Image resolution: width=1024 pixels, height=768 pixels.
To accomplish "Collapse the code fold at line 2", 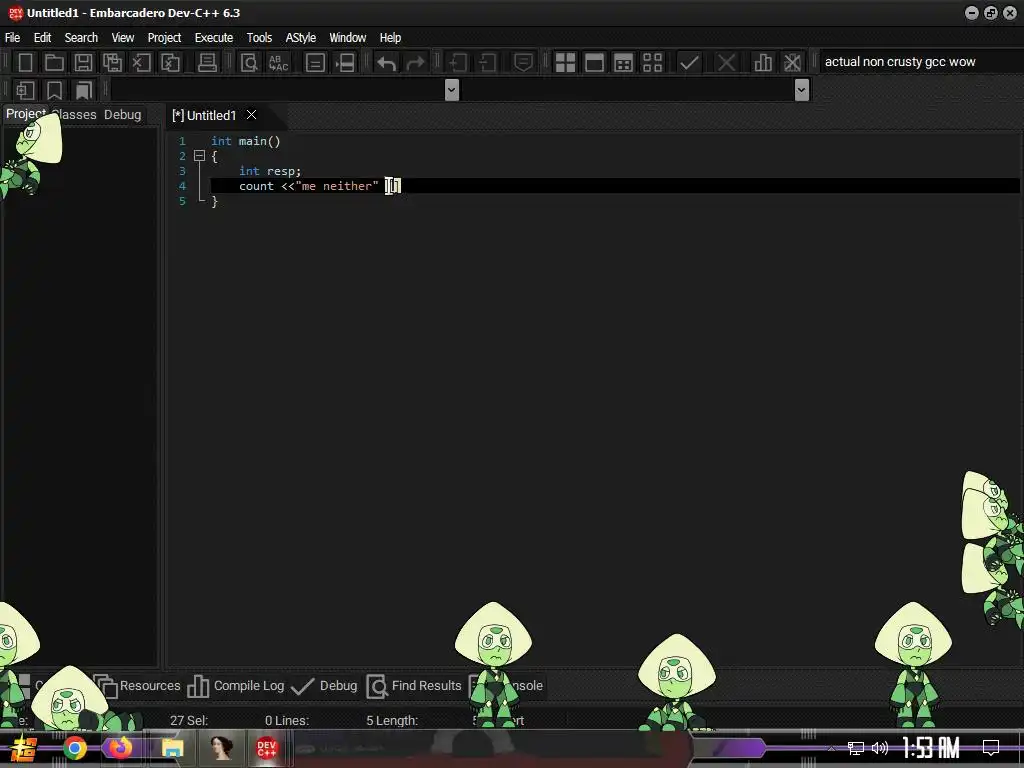I will click(x=199, y=156).
